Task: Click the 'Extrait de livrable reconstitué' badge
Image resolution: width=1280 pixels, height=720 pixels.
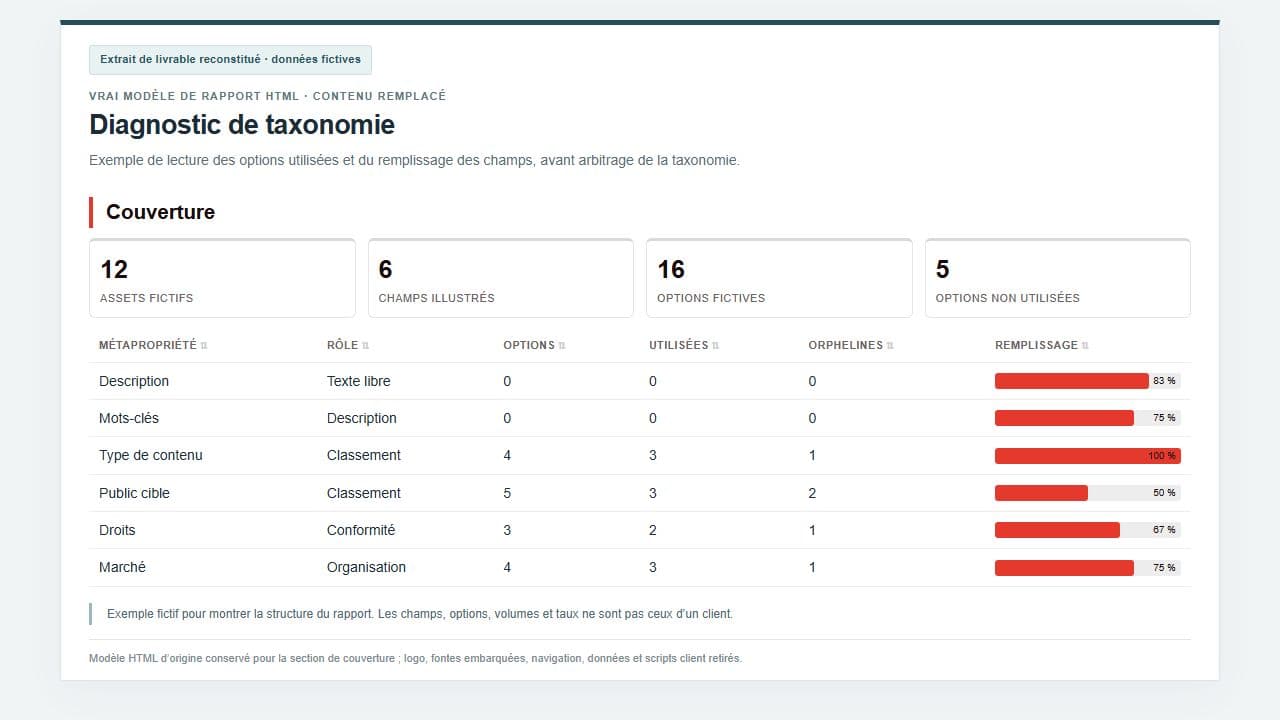Action: point(230,60)
